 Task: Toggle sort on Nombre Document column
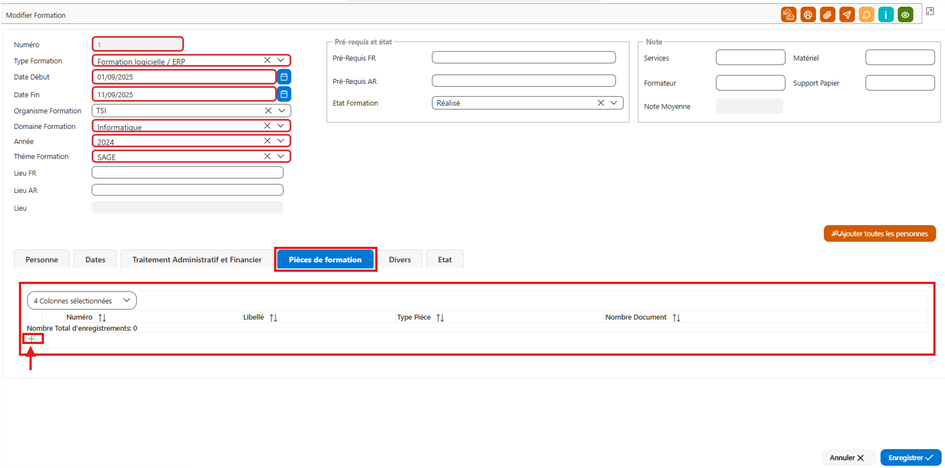676,317
